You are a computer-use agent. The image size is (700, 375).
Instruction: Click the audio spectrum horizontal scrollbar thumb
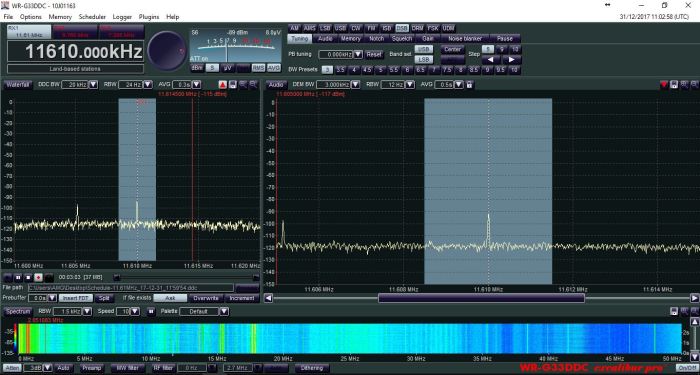click(481, 298)
